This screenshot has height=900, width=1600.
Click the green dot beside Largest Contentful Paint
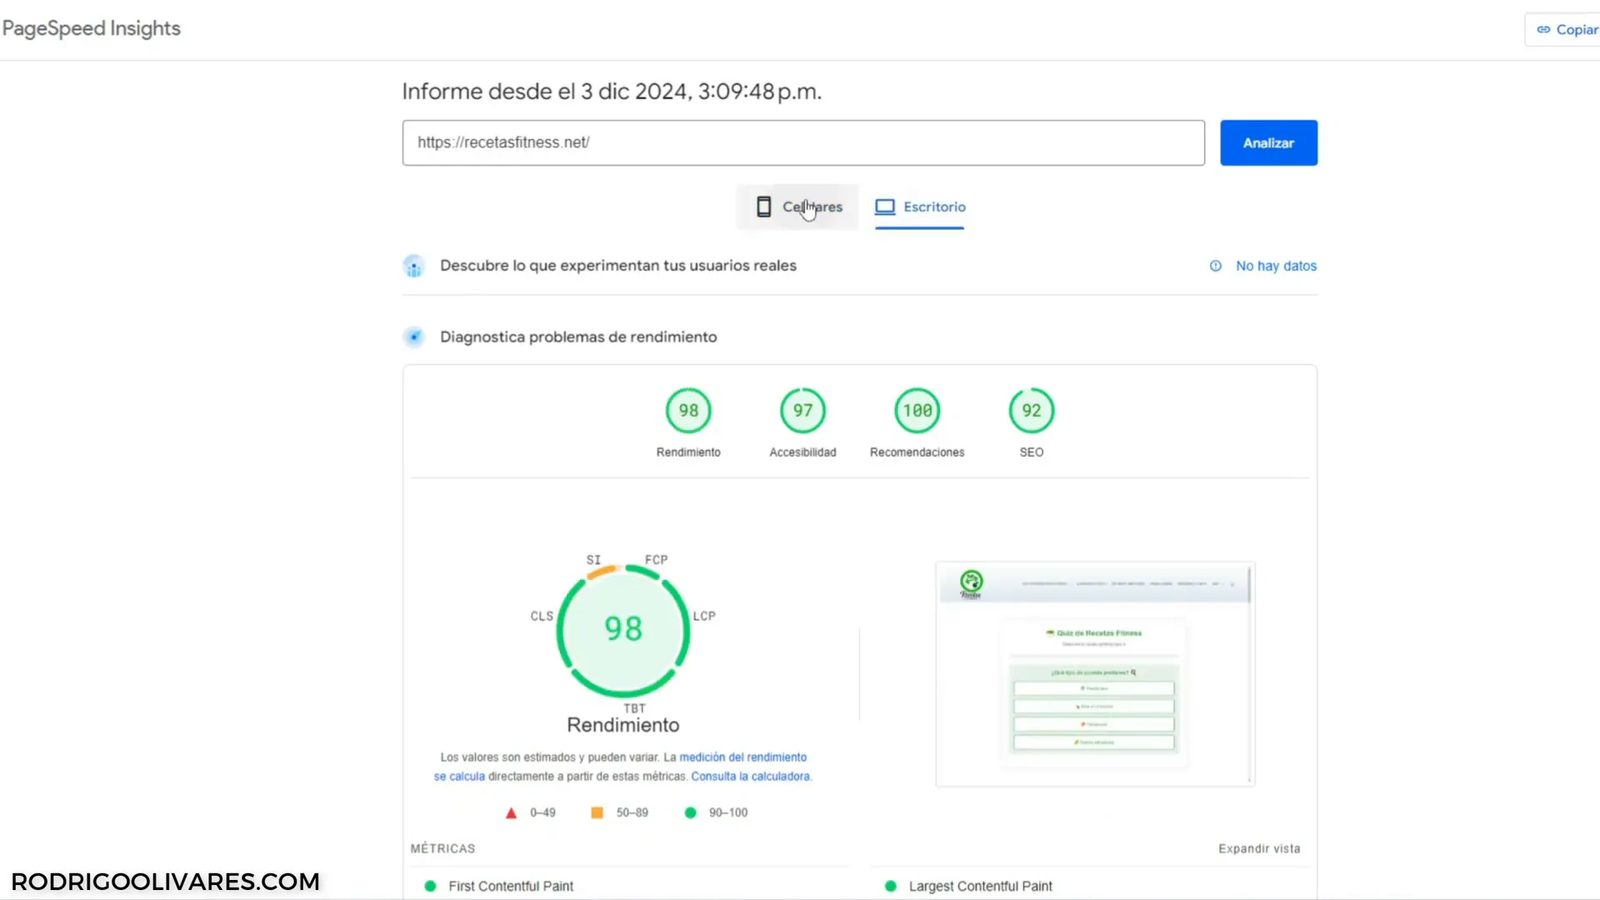click(889, 886)
